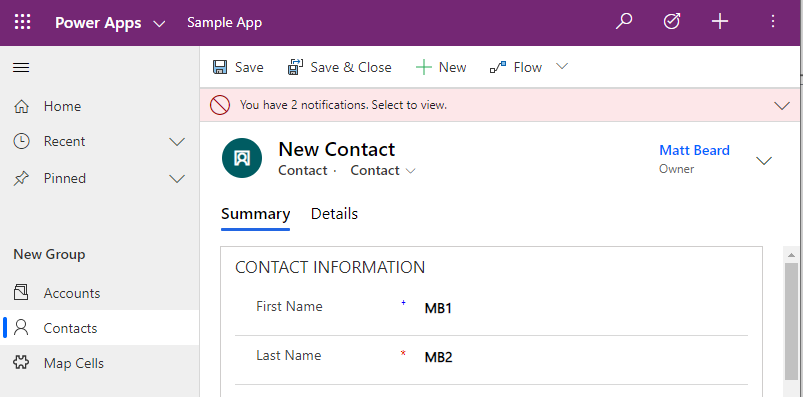Expand the Flow menu chevron

[562, 66]
